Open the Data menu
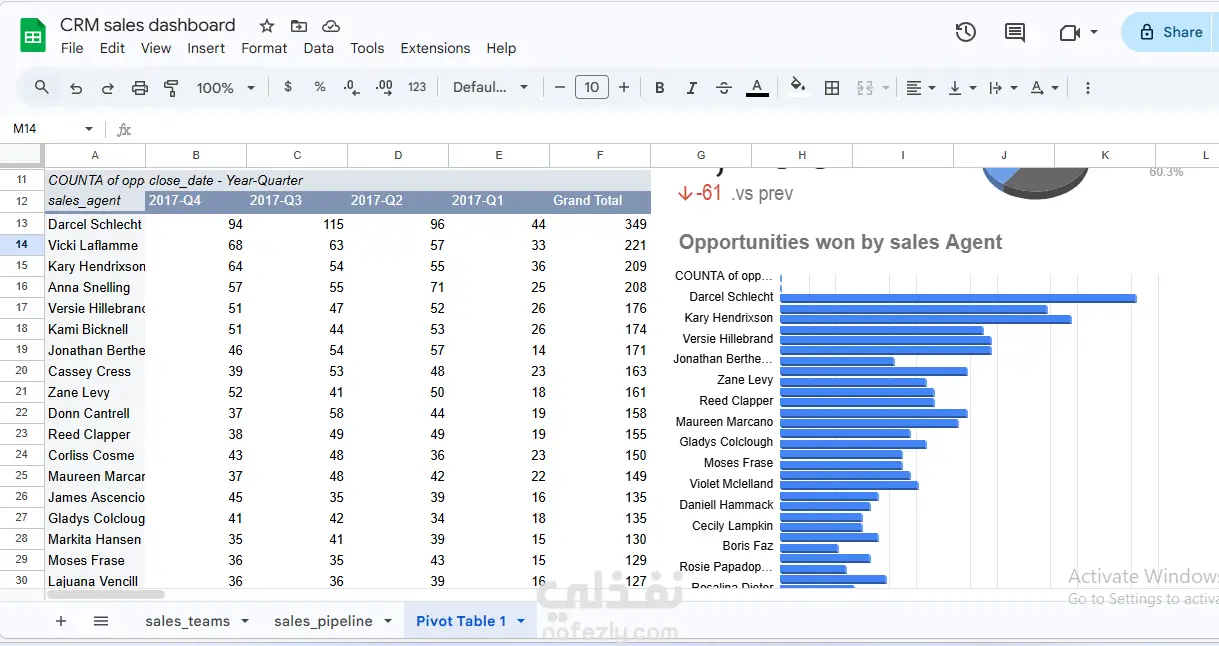1219x646 pixels. 319,48
